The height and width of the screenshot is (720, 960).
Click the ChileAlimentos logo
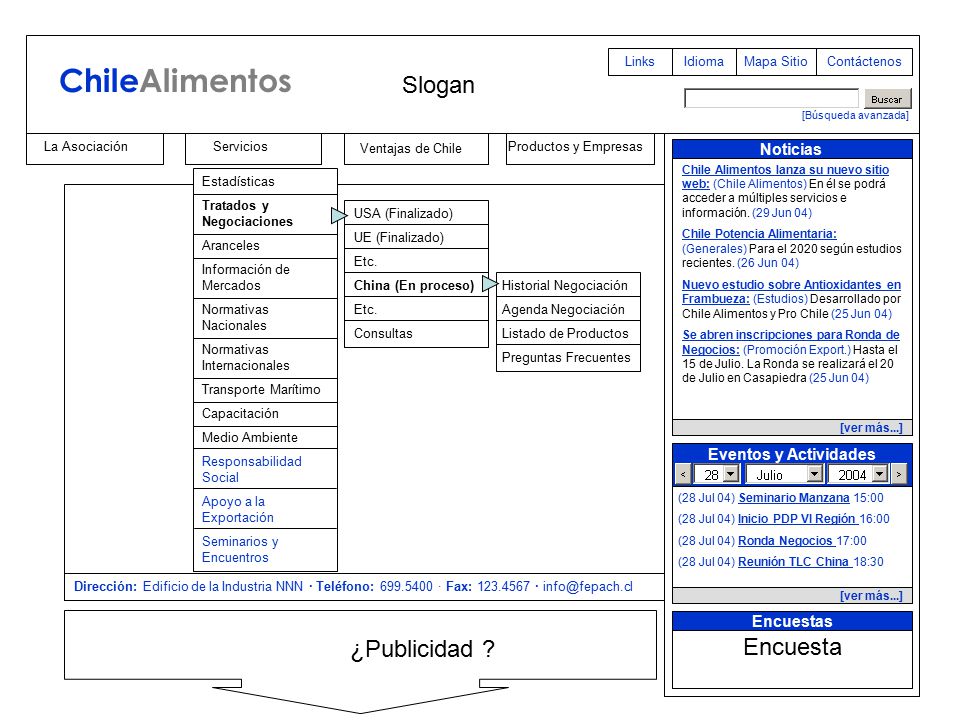tap(175, 81)
